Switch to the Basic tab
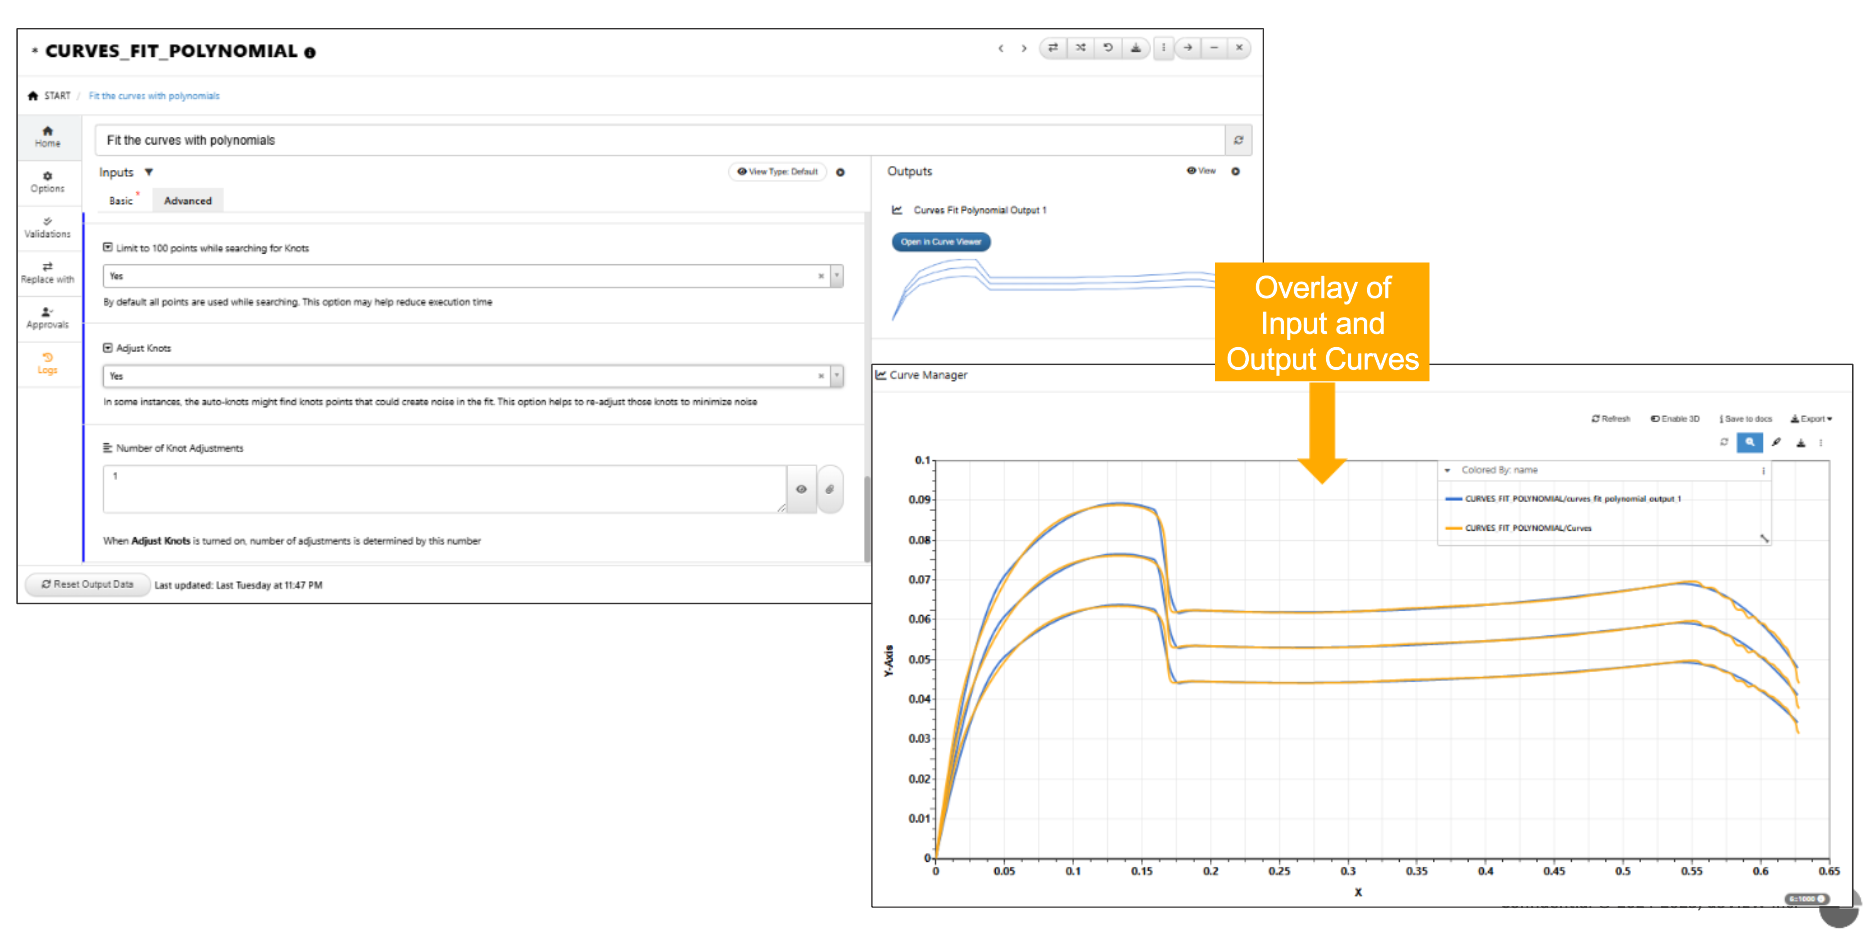This screenshot has width=1866, height=929. (121, 201)
